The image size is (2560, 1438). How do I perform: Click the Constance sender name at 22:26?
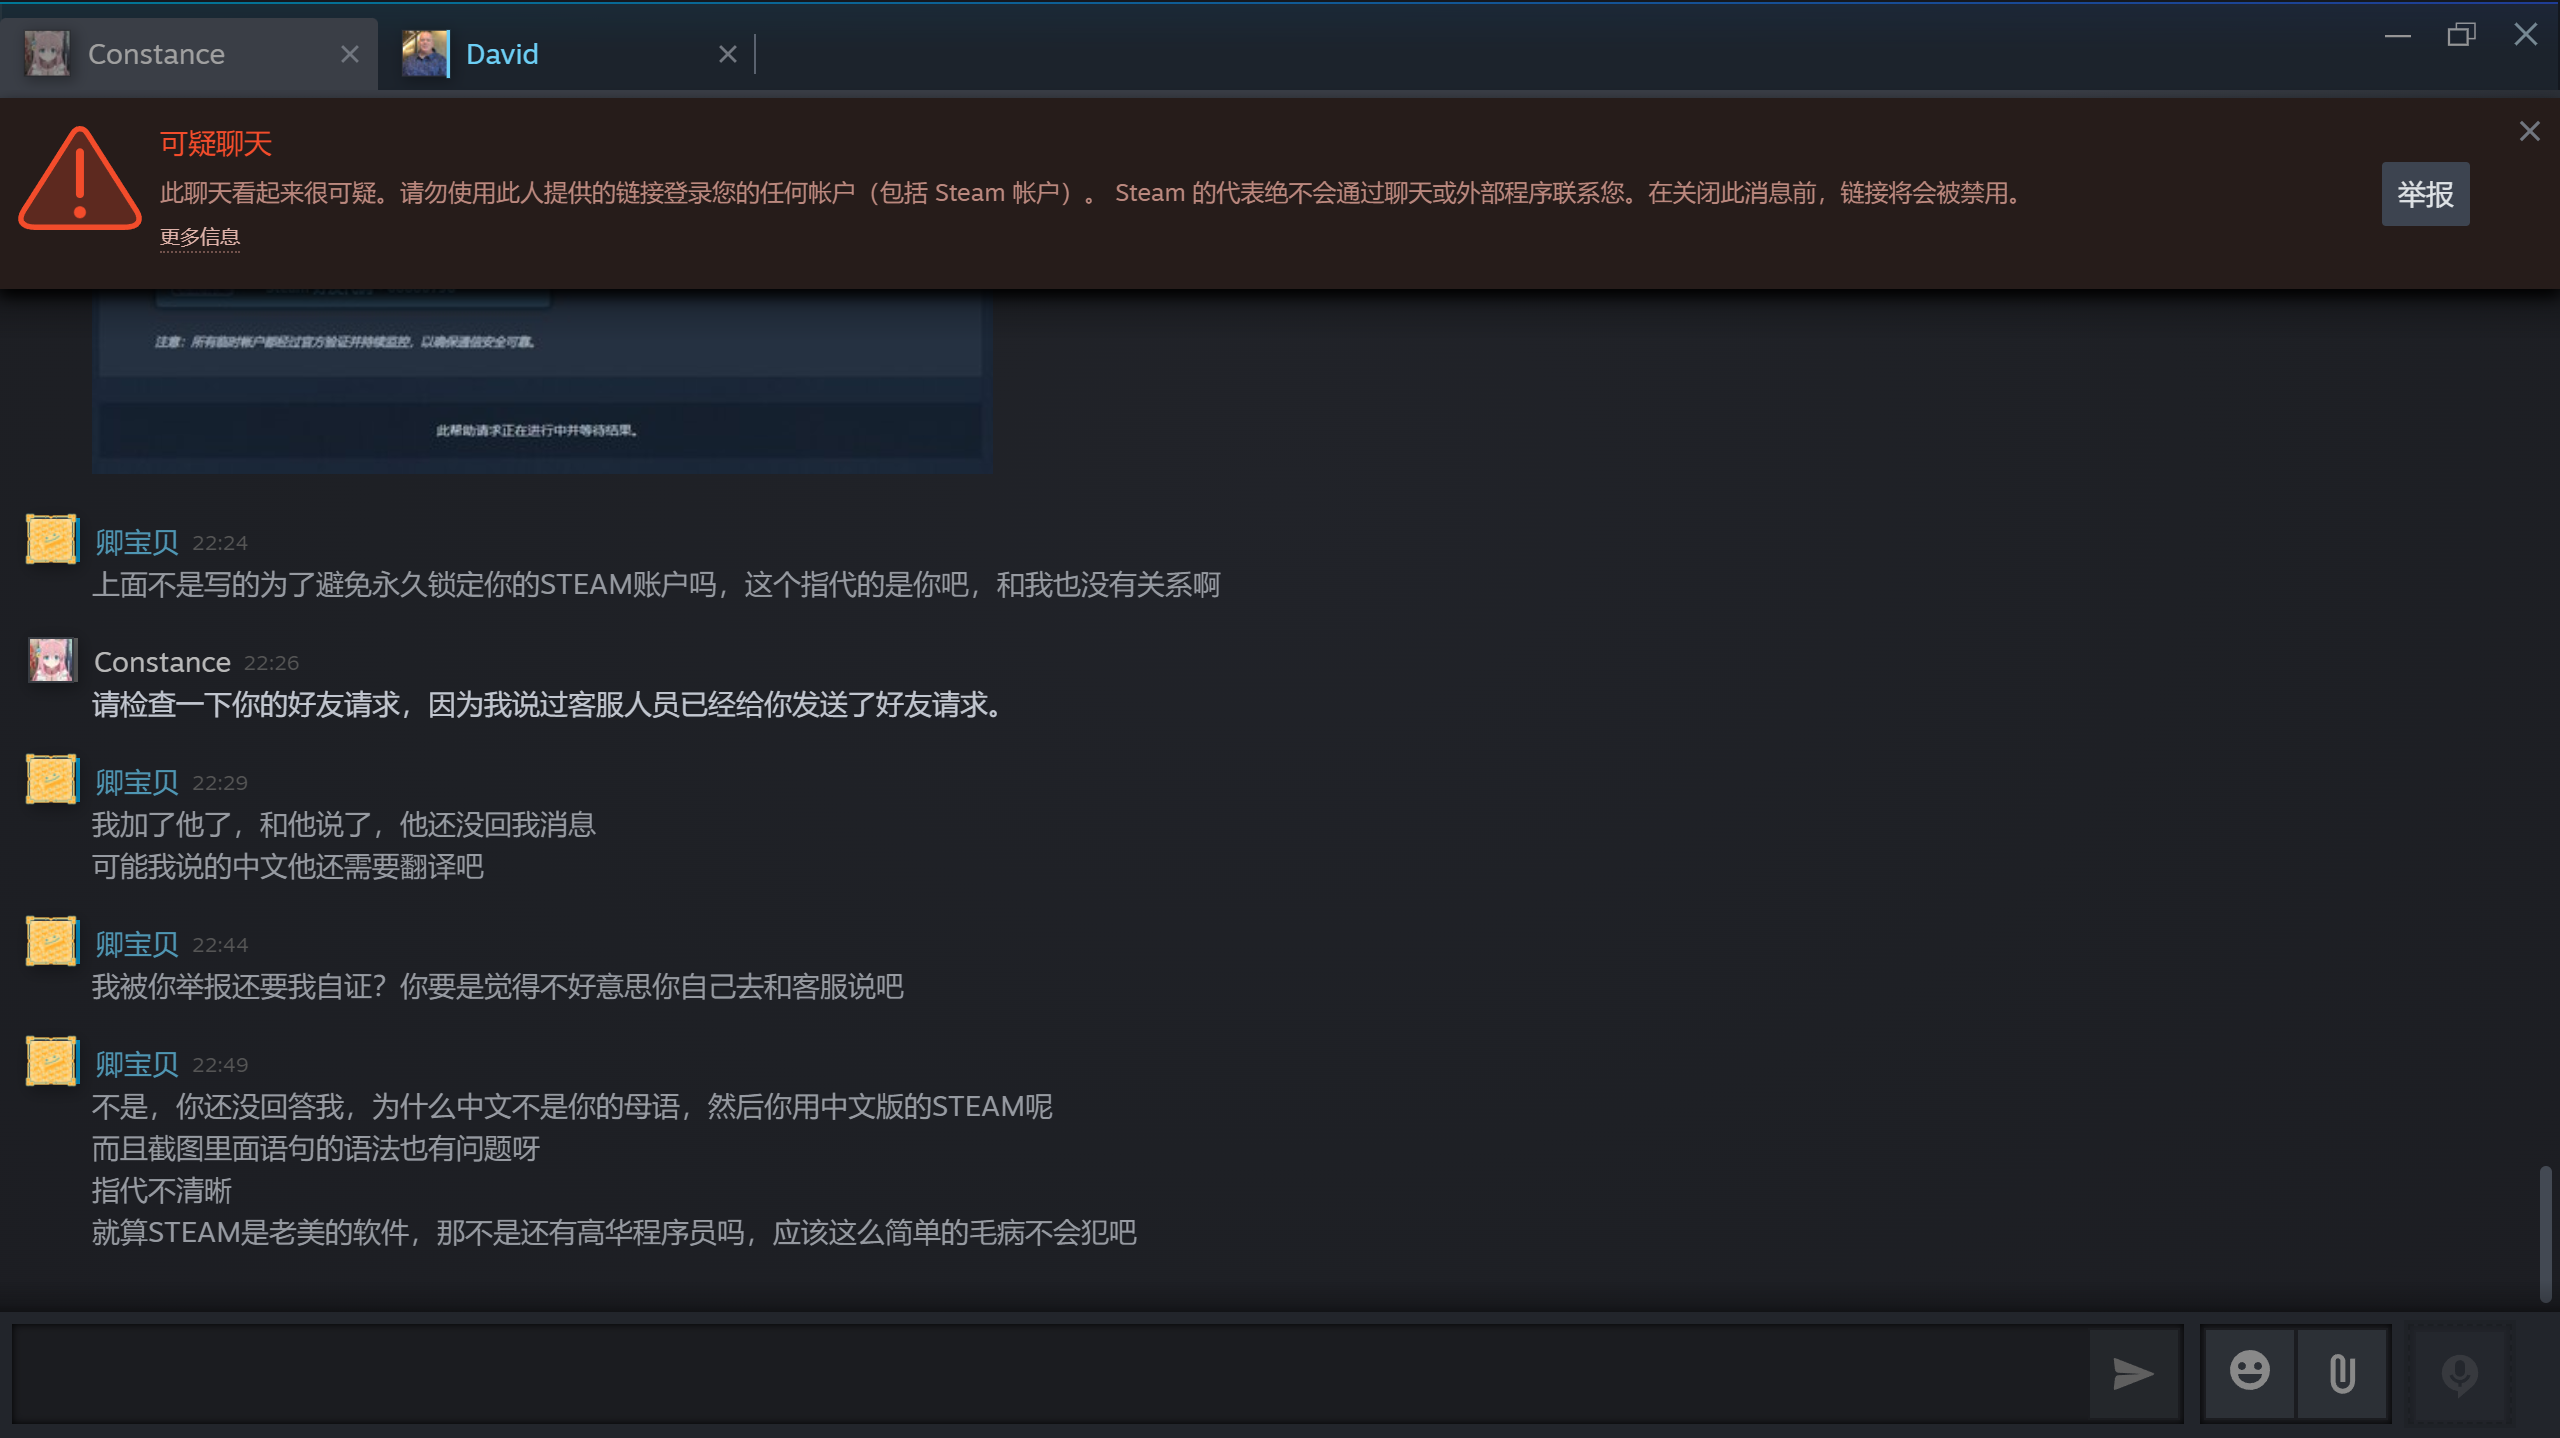(162, 662)
